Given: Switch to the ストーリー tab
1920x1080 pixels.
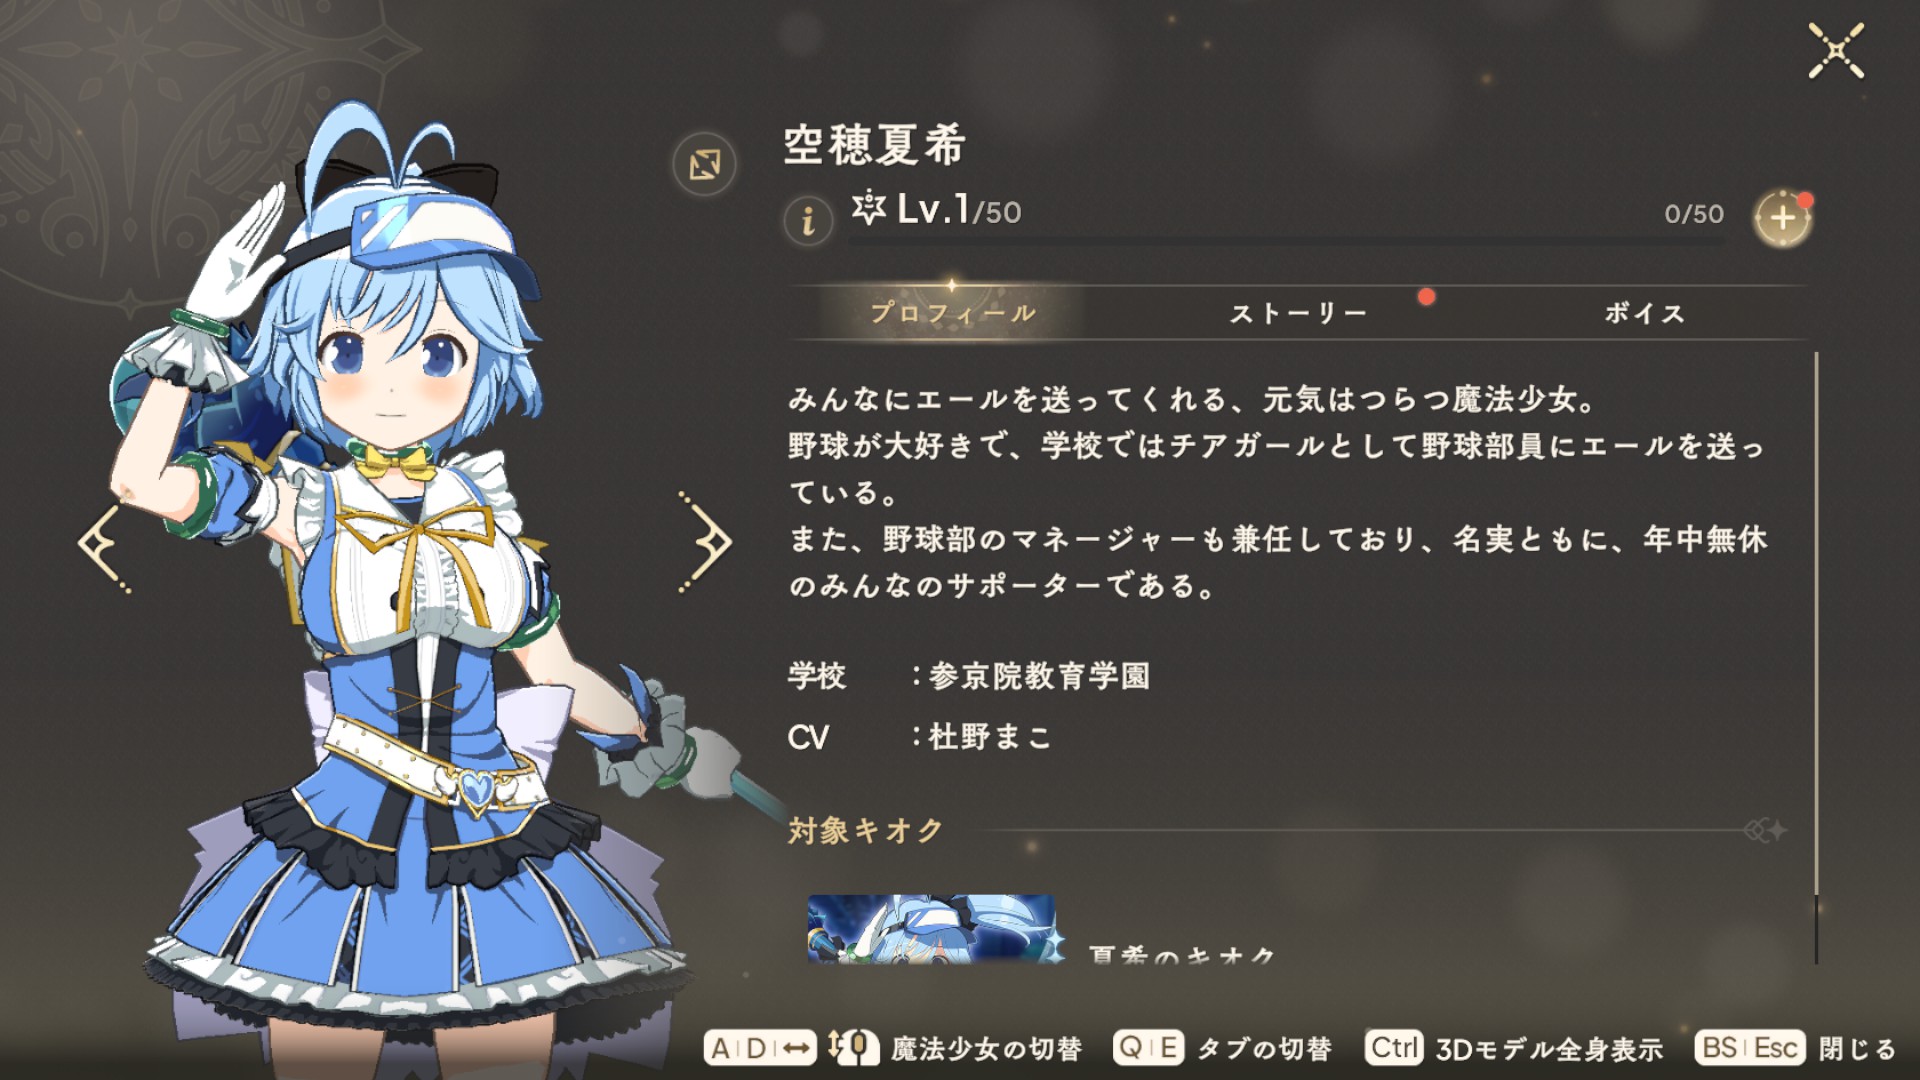Looking at the screenshot, I should pos(1298,313).
